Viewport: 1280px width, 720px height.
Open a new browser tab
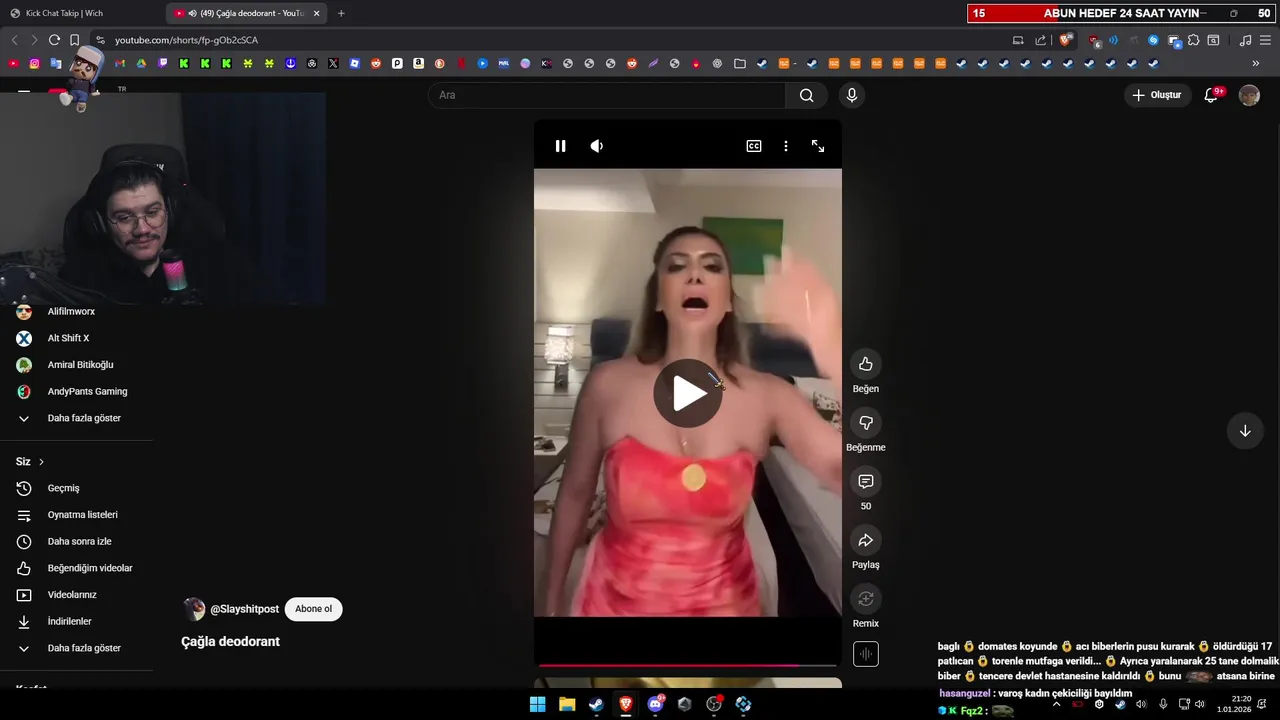point(341,13)
